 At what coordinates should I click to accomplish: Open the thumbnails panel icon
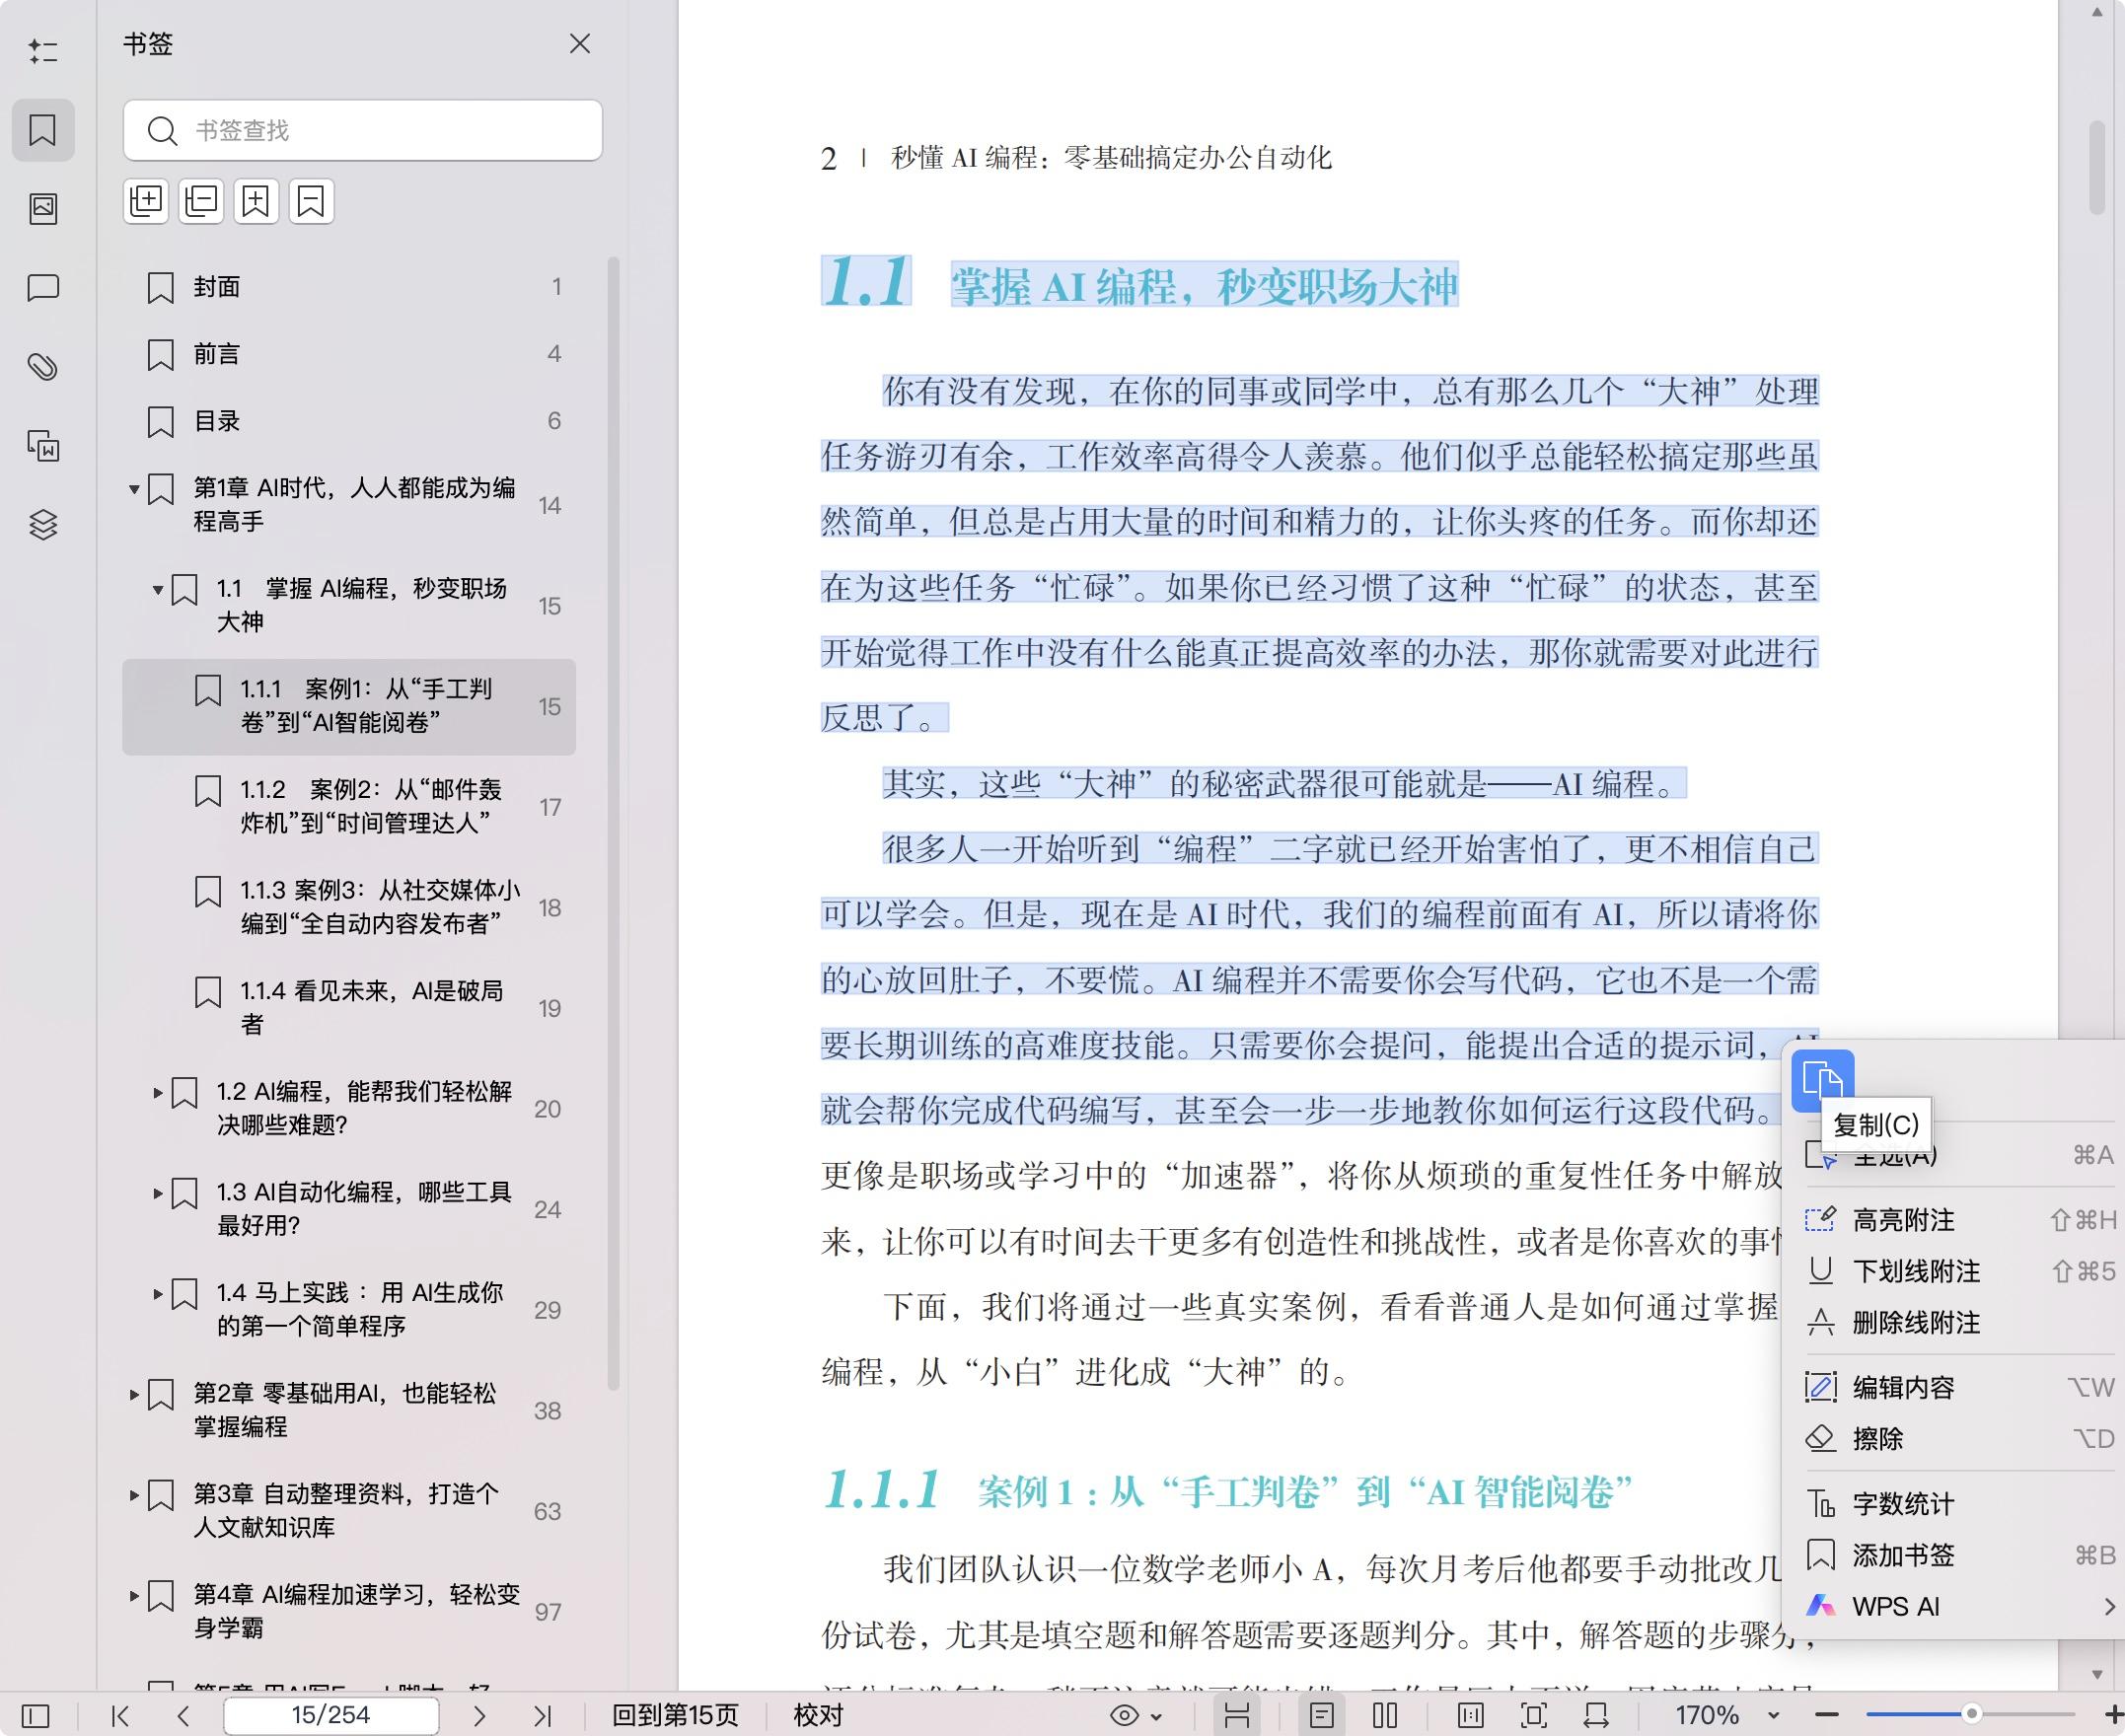[x=43, y=209]
